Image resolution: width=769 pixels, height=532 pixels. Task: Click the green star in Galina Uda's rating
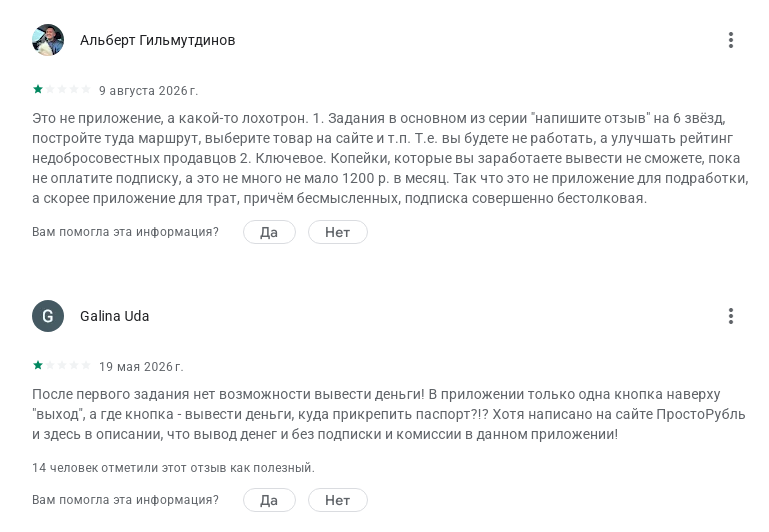coord(38,365)
